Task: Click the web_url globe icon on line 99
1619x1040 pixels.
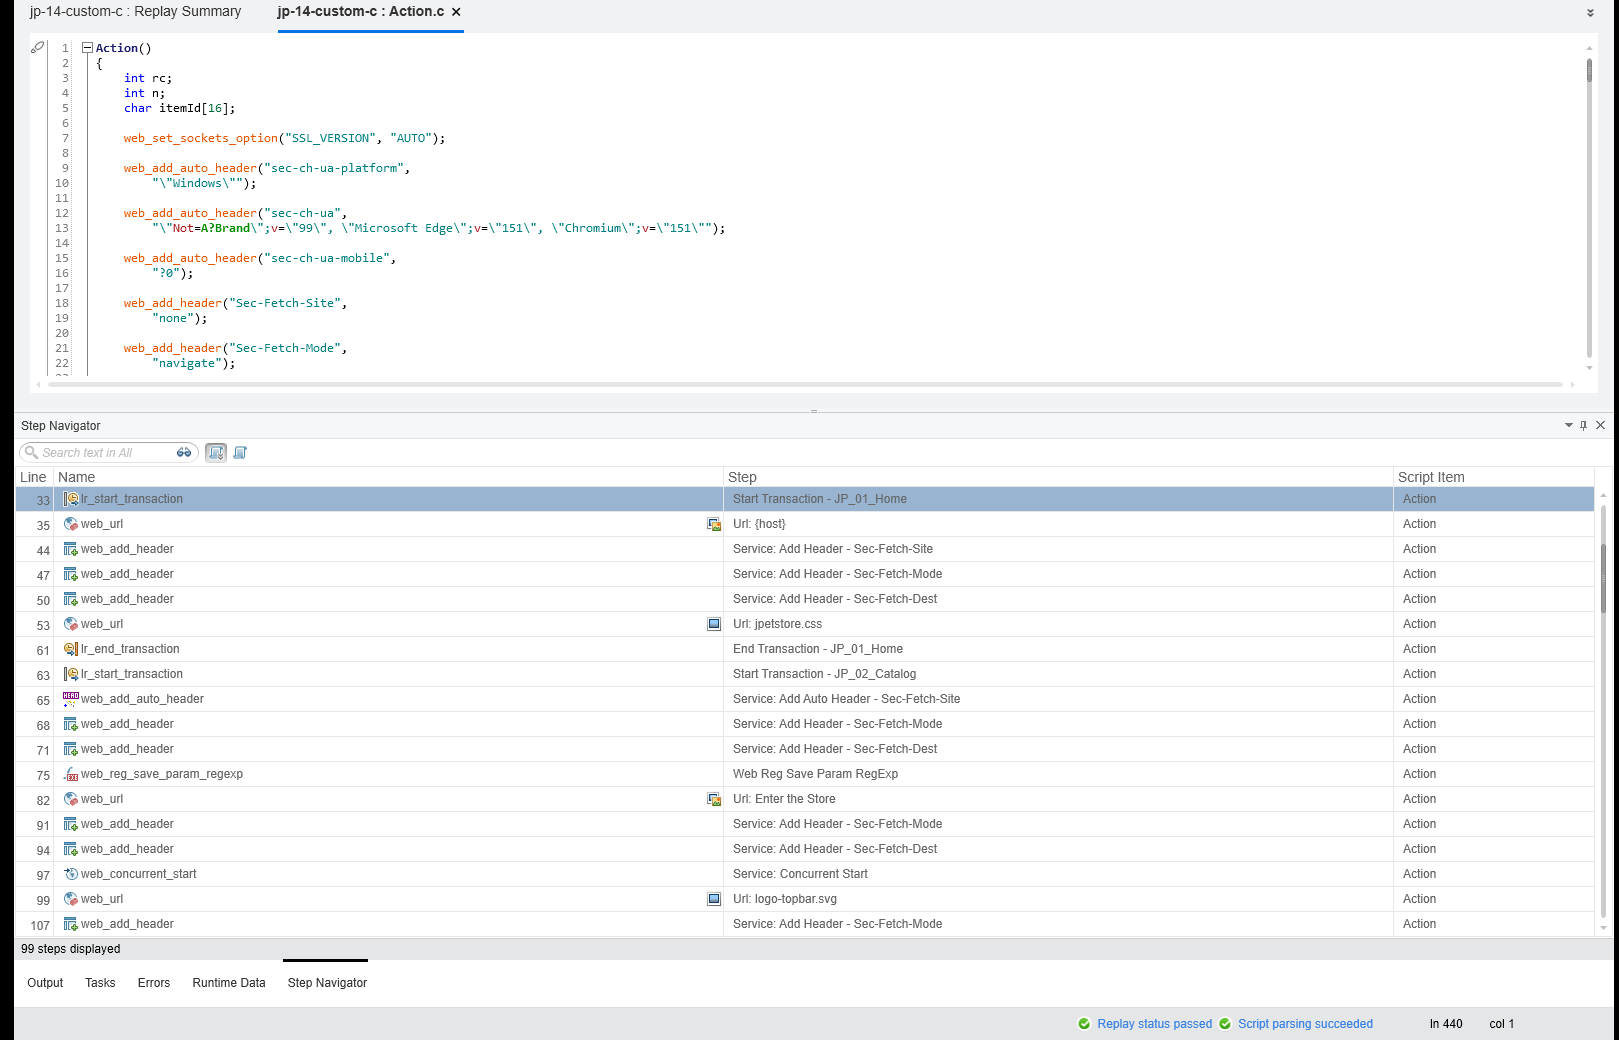Action: (x=71, y=899)
